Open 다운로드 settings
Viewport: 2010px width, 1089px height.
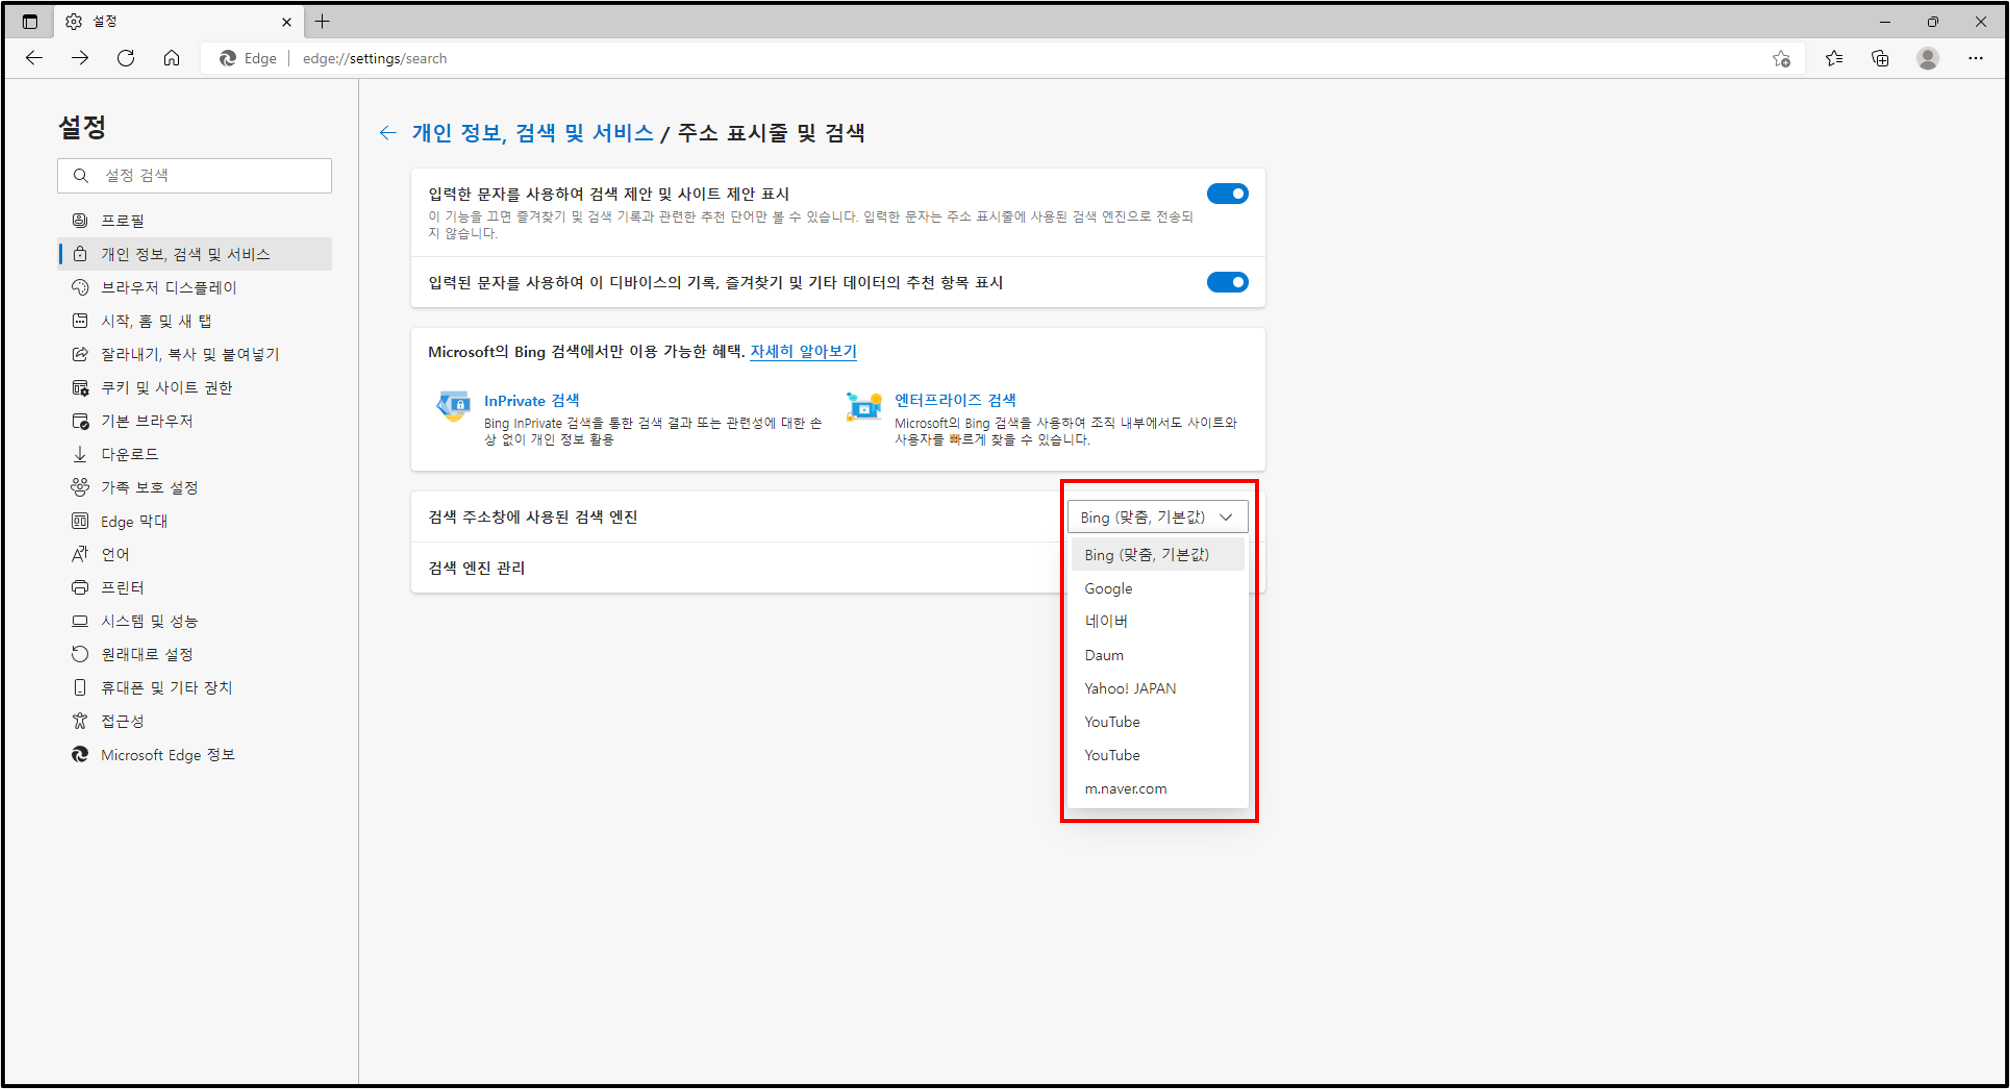[195, 454]
